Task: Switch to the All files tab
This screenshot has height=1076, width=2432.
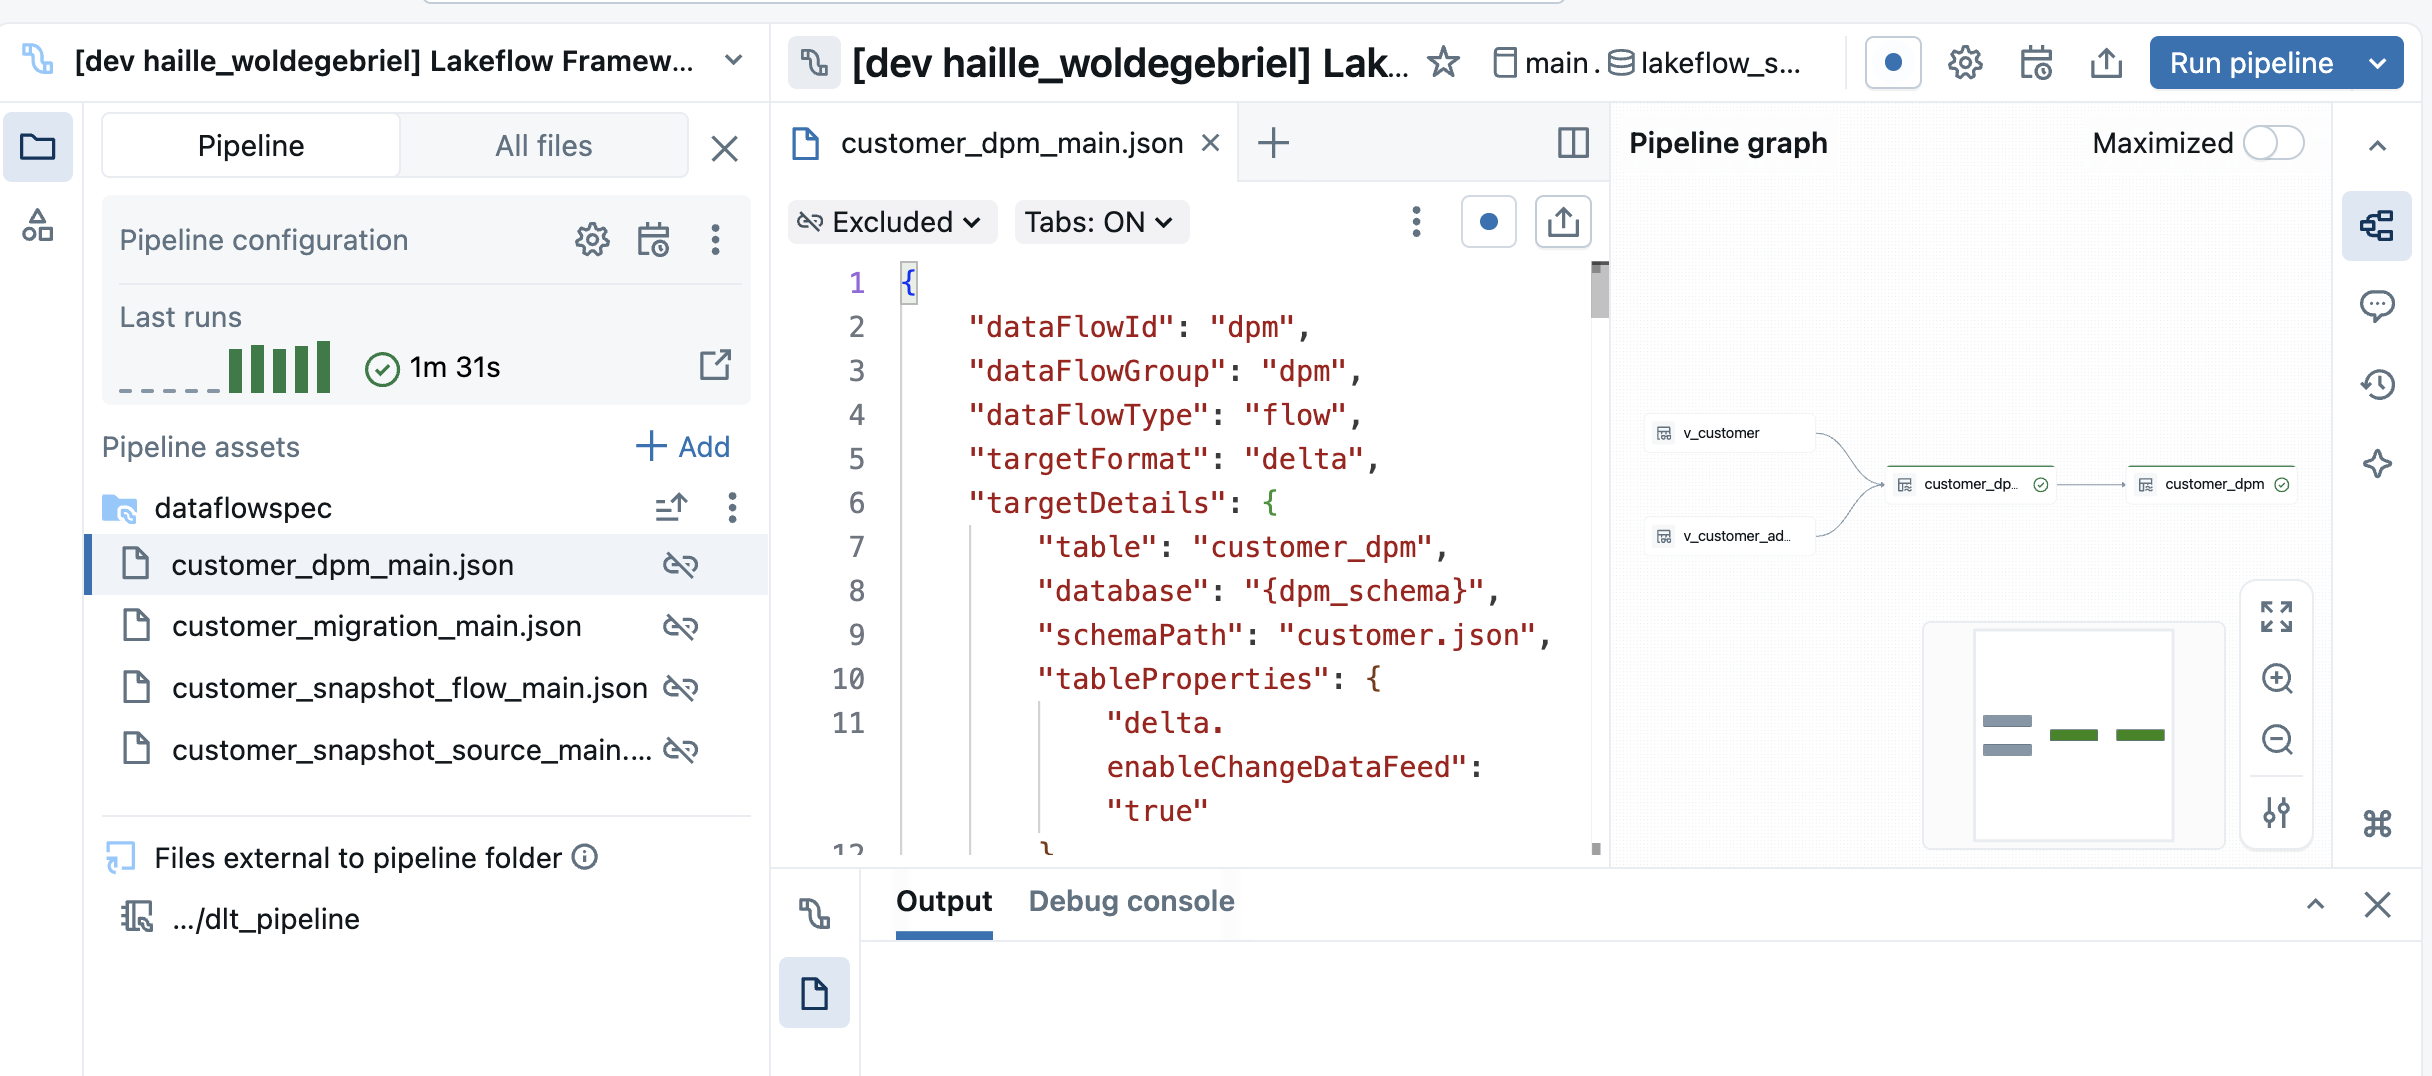Action: tap(544, 145)
